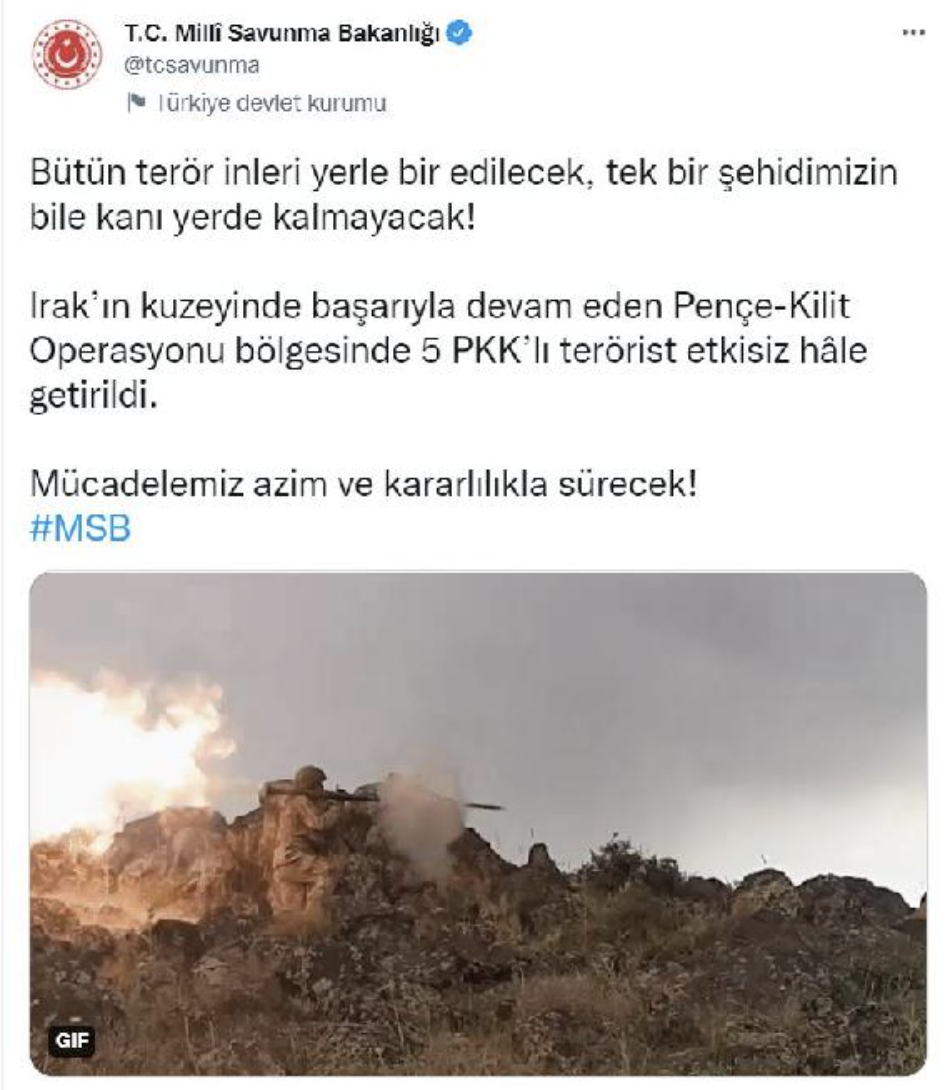Open the @tcsavunma handle link
Viewport: 950px width, 1090px height.
(x=192, y=65)
